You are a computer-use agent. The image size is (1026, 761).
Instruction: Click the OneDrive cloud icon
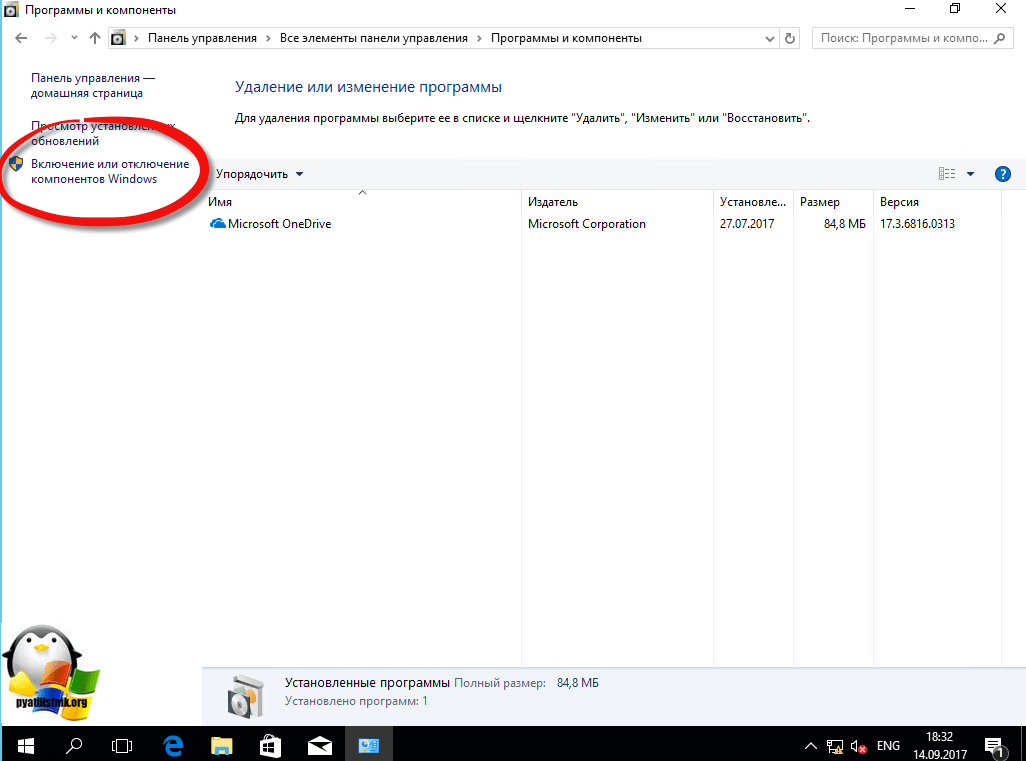217,224
